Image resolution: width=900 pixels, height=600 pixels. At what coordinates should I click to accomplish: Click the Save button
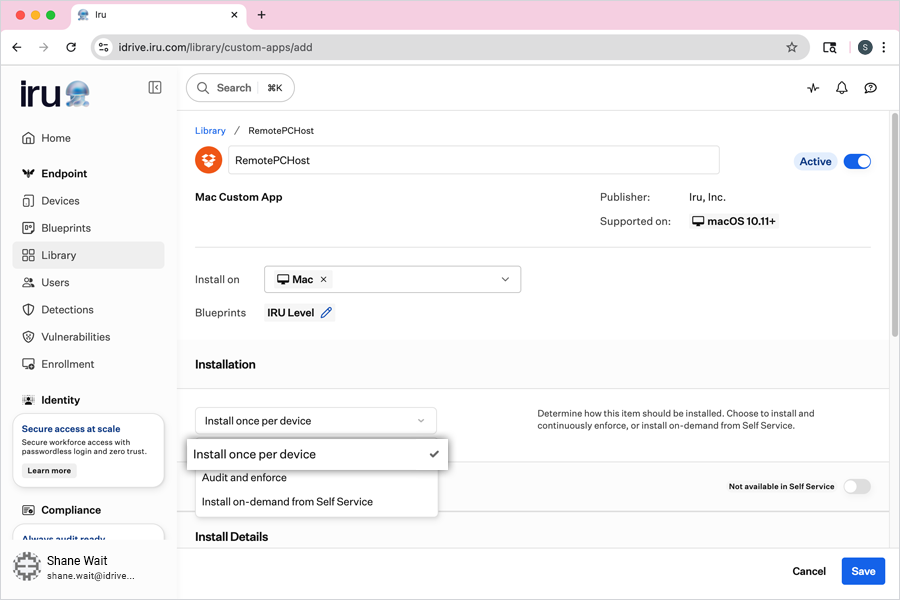pyautogui.click(x=862, y=571)
